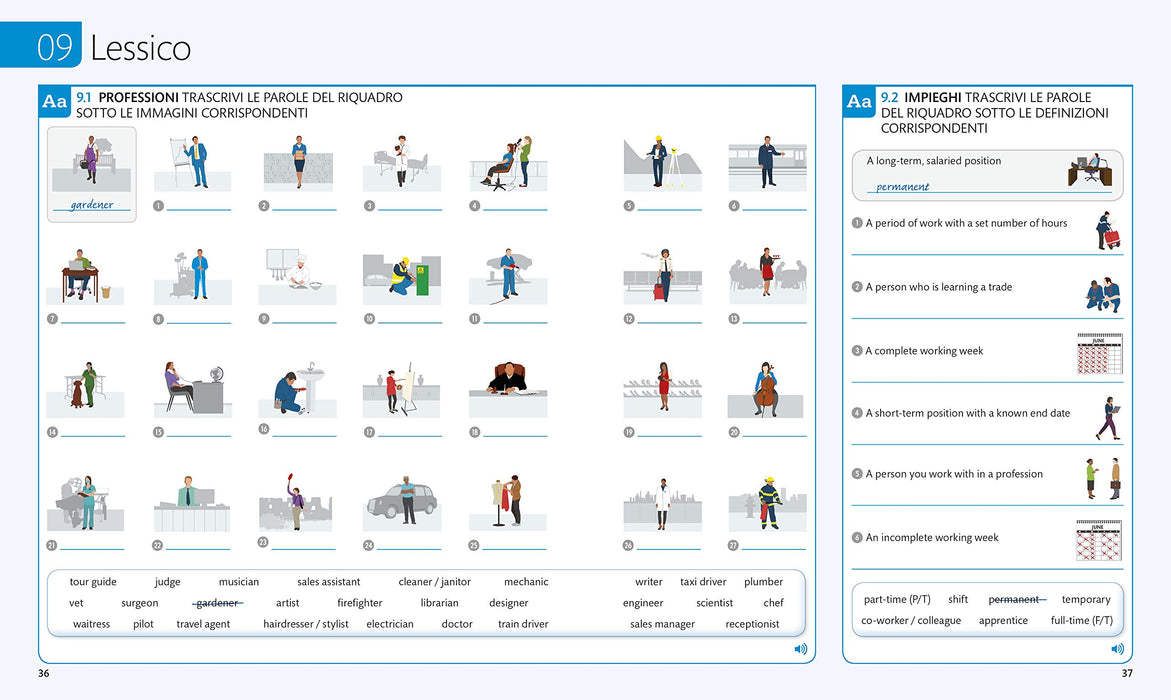Click the page number 37
The image size is (1171, 700).
(x=1127, y=673)
